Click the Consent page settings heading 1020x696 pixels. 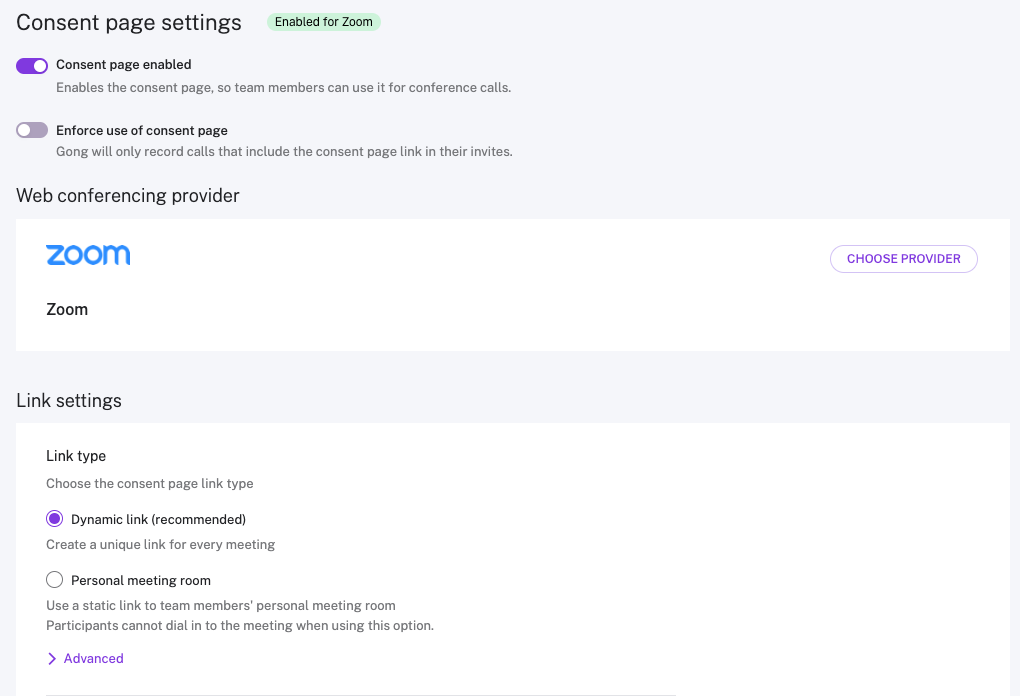point(129,22)
